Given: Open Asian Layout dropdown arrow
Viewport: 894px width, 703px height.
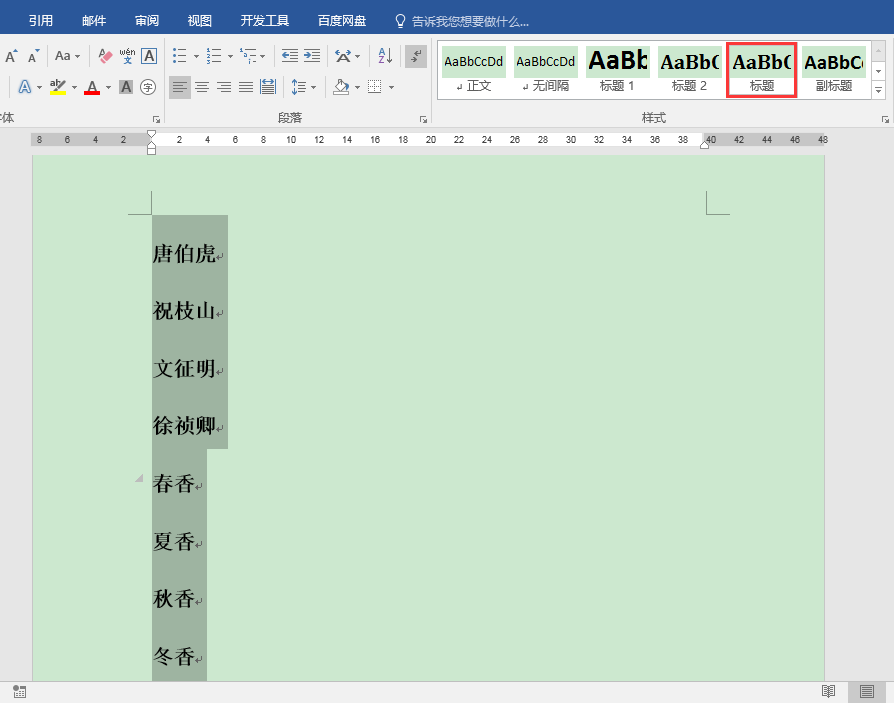Looking at the screenshot, I should (357, 56).
